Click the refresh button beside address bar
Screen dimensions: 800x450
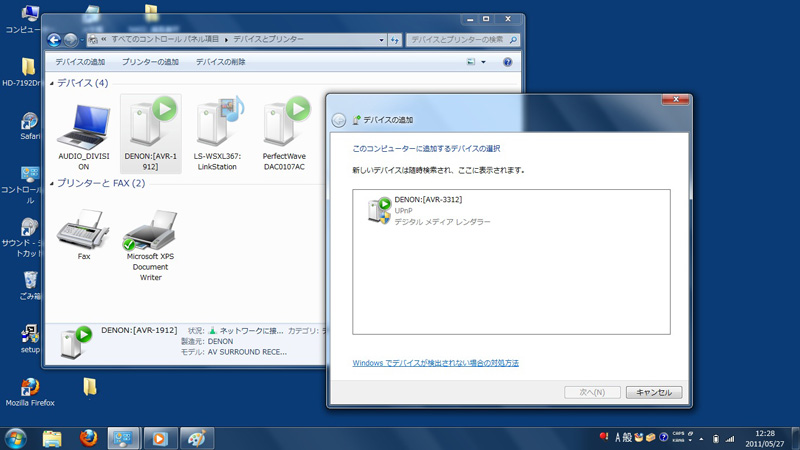394,40
